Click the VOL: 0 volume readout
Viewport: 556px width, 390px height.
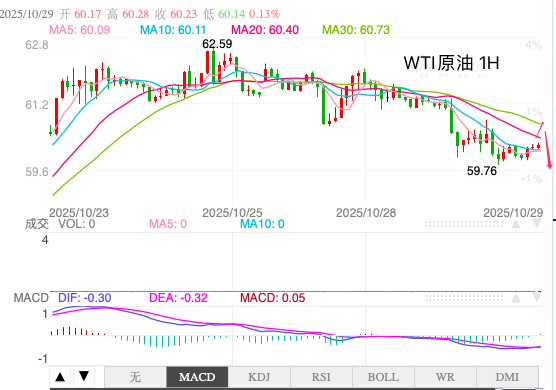tap(77, 224)
